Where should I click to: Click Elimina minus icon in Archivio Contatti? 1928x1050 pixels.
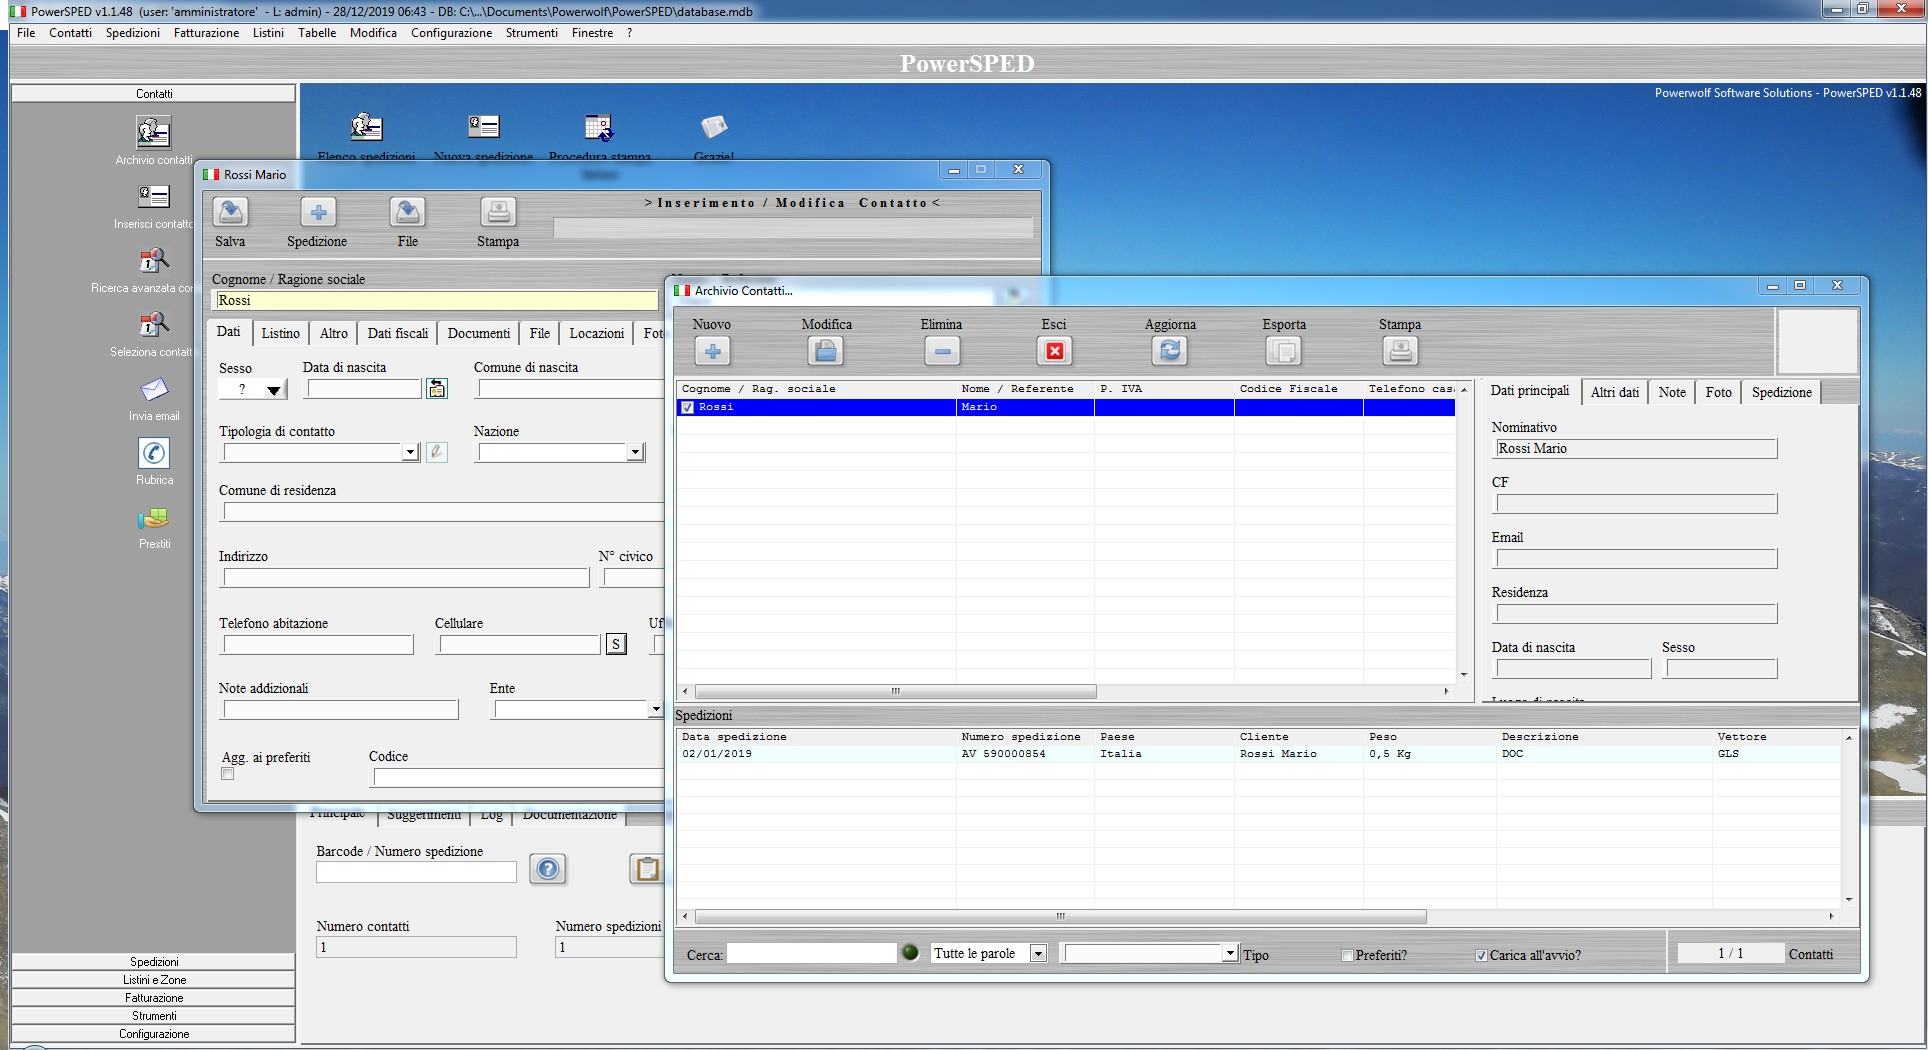click(x=942, y=351)
